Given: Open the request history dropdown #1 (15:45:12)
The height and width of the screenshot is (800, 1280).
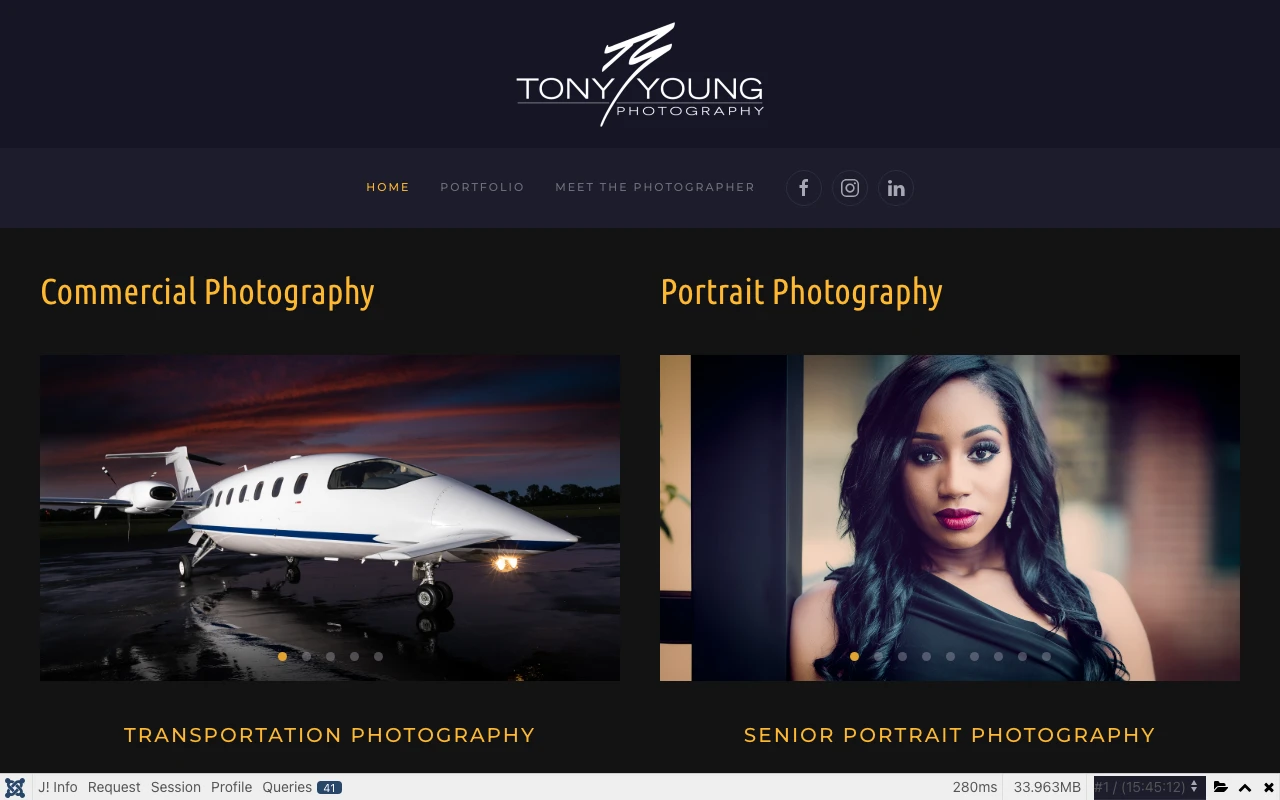Looking at the screenshot, I should (x=1148, y=787).
